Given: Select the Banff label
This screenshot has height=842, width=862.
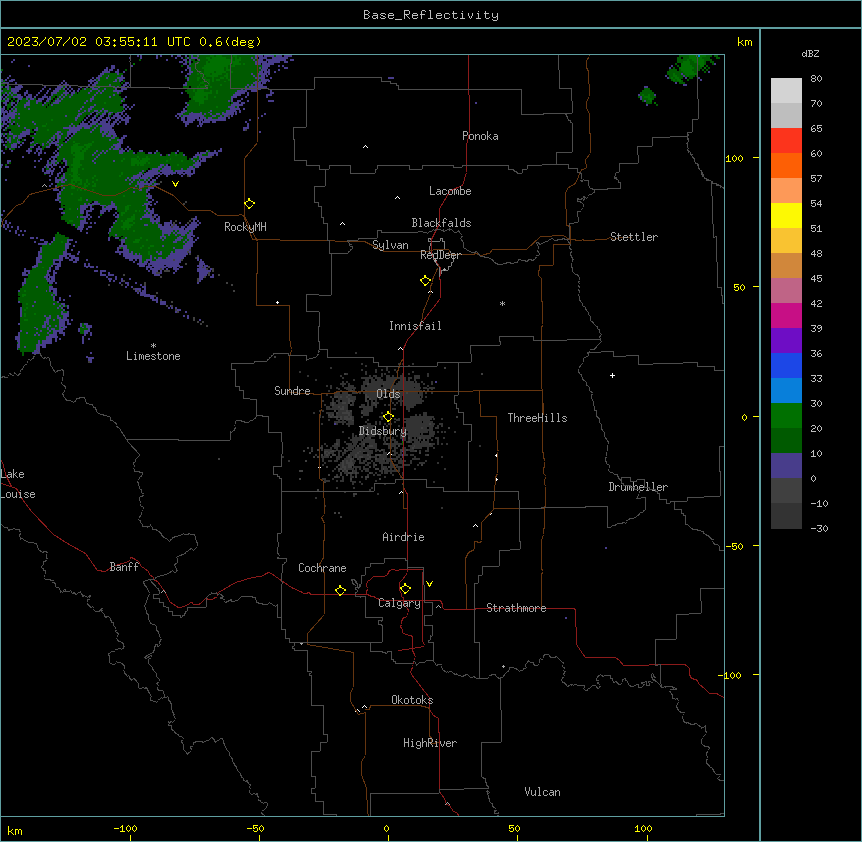Looking at the screenshot, I should [124, 567].
